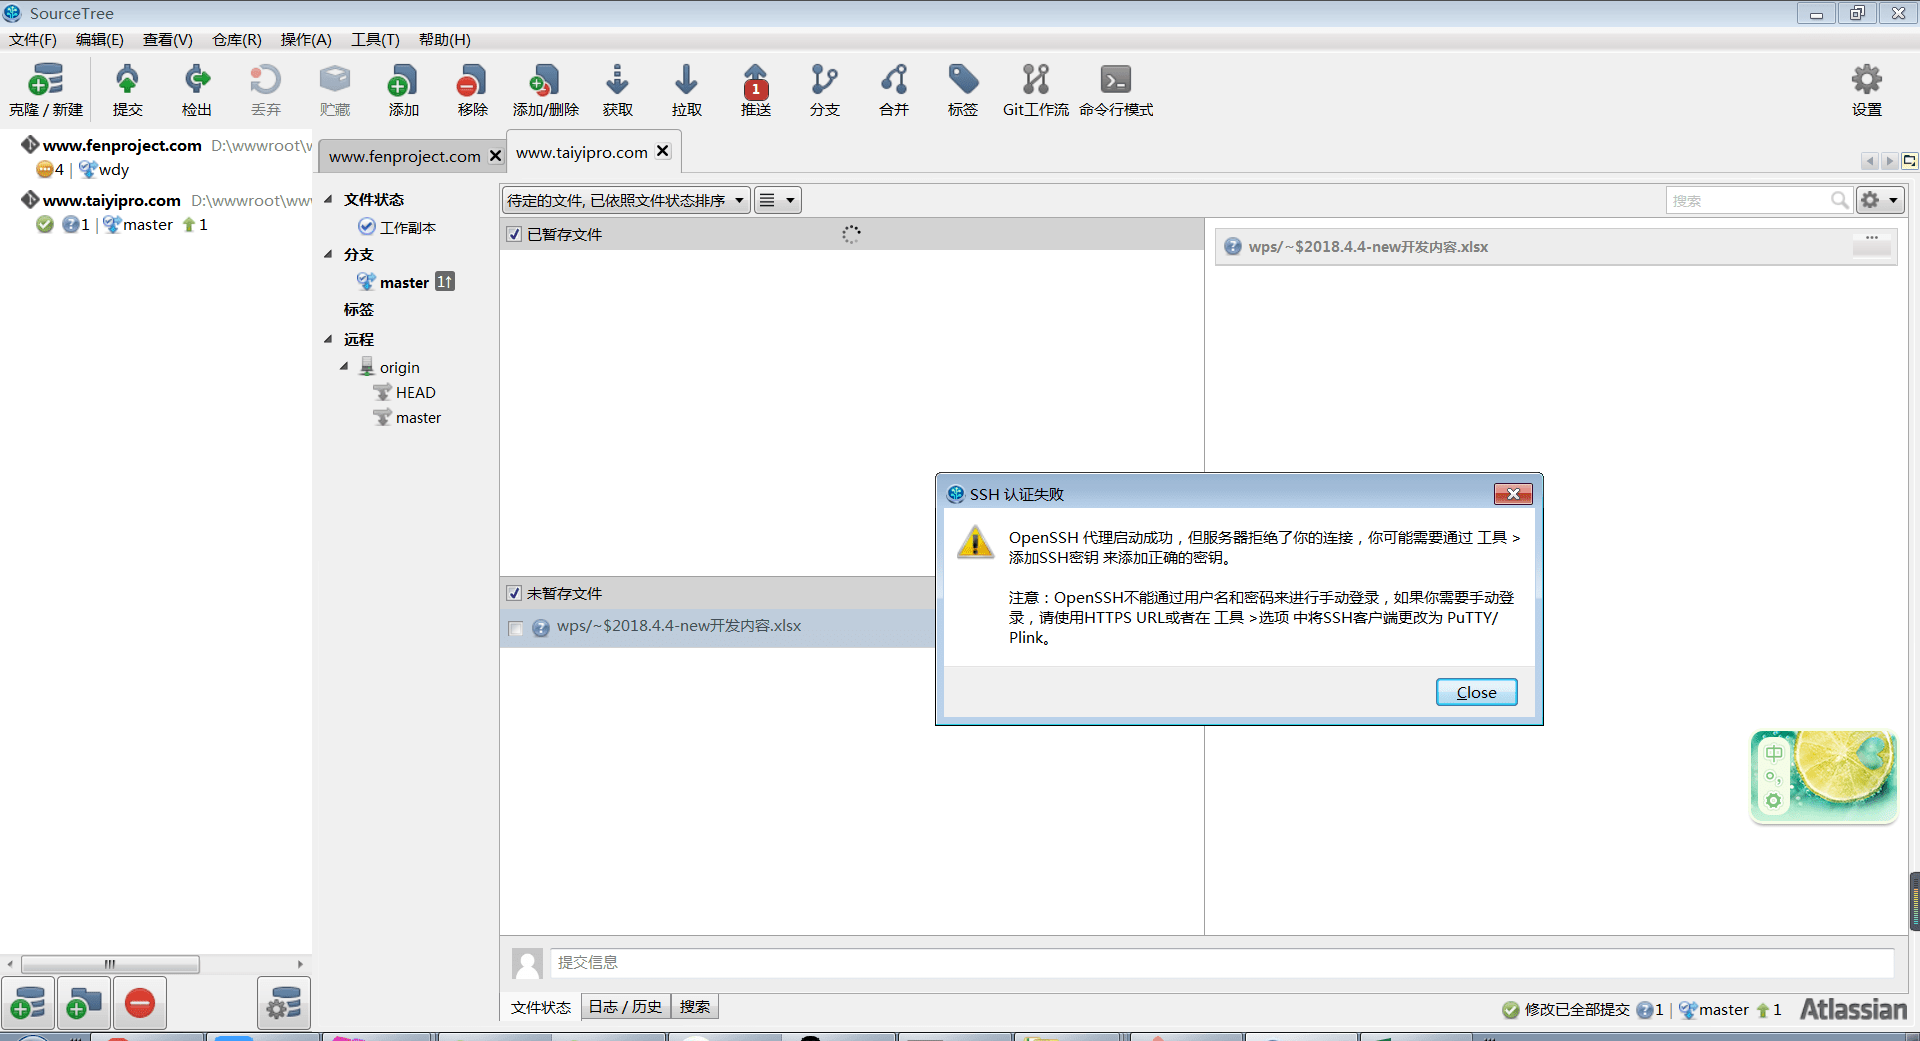Toggle the 未暂存文件 checkbox
Image resolution: width=1920 pixels, height=1041 pixels.
[x=514, y=593]
